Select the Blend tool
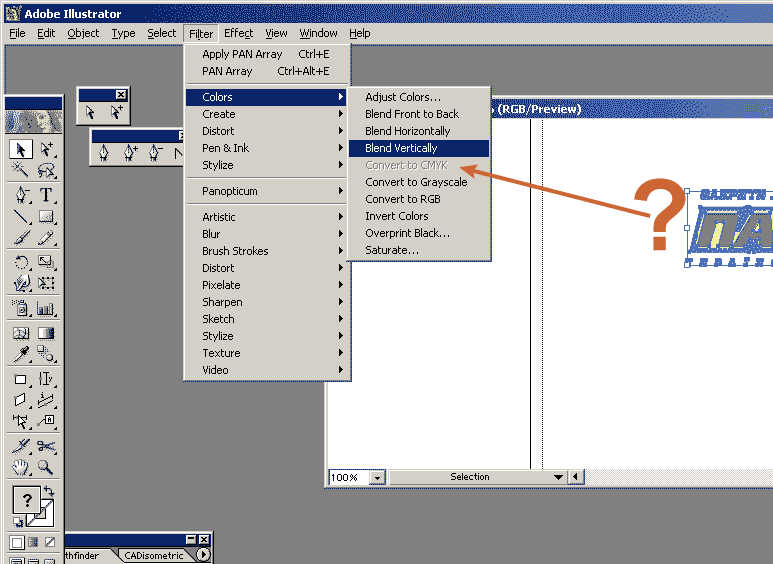This screenshot has width=773, height=564. [x=46, y=354]
